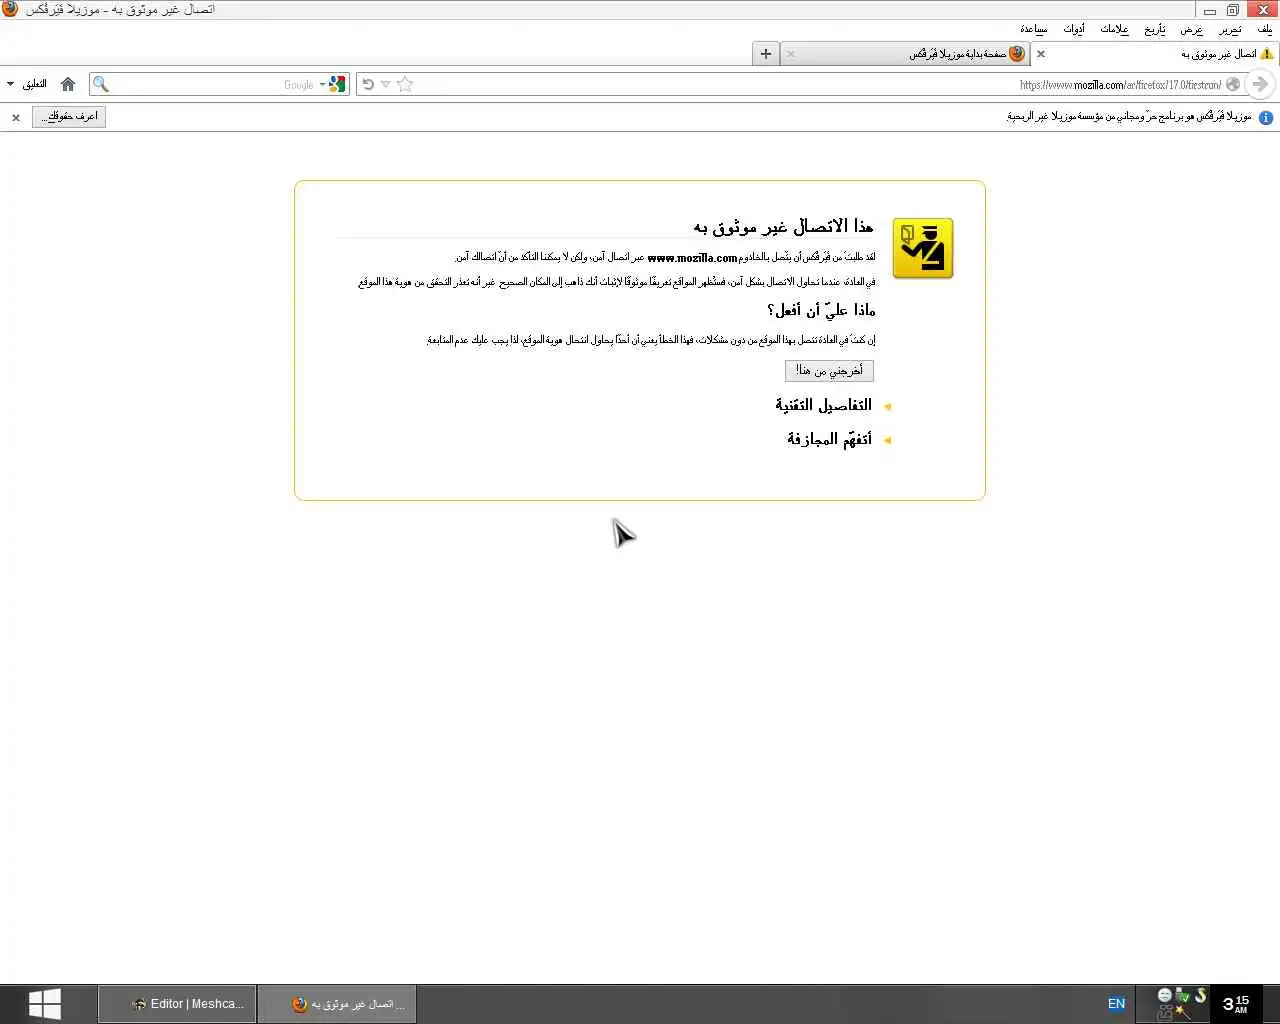1280x1024 pixels.
Task: Open the تأريخ menu
Action: [1155, 29]
